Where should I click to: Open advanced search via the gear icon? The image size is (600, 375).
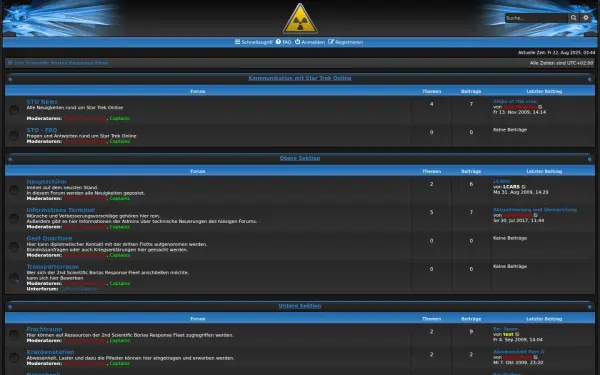pyautogui.click(x=585, y=18)
